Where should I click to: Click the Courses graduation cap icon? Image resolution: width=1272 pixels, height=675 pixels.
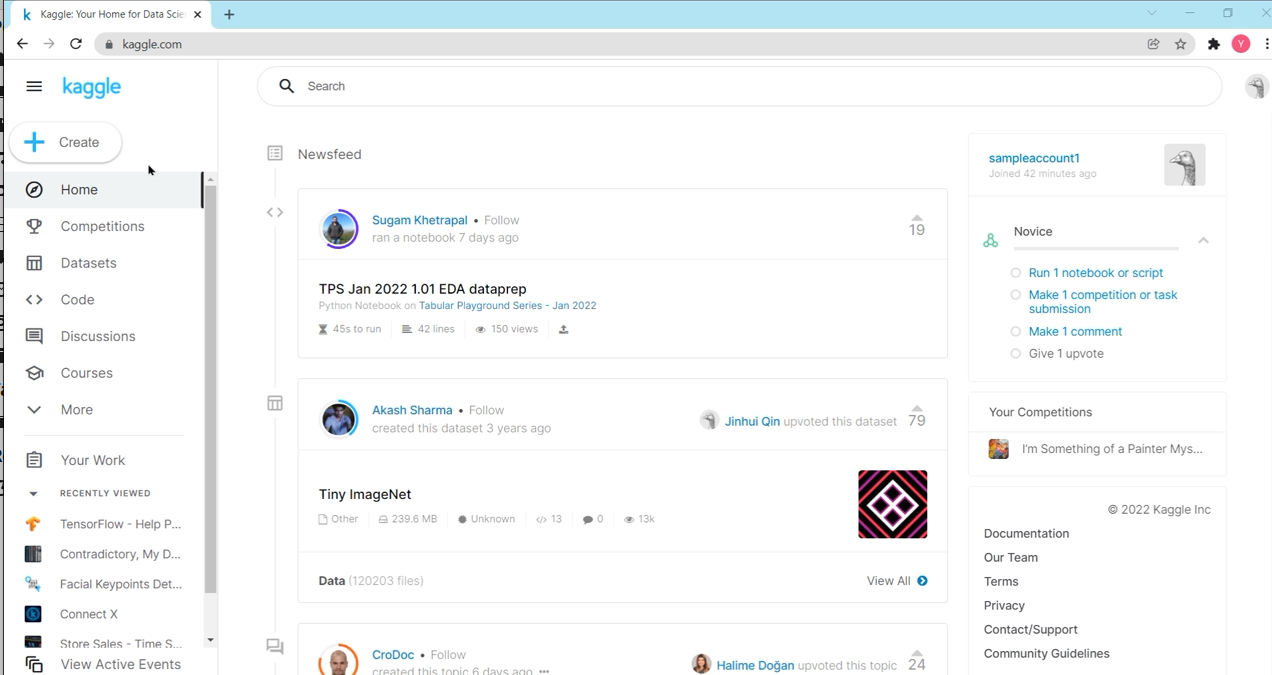point(34,373)
